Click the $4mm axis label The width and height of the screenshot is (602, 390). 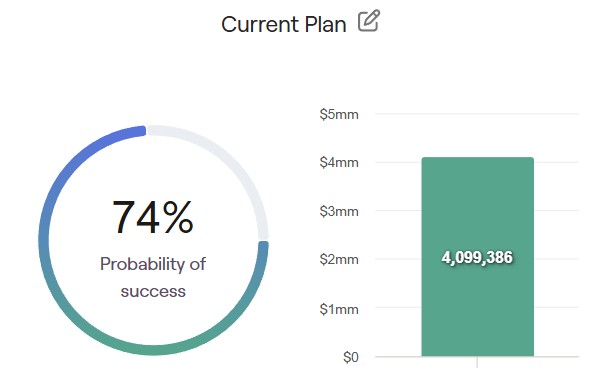tap(339, 162)
